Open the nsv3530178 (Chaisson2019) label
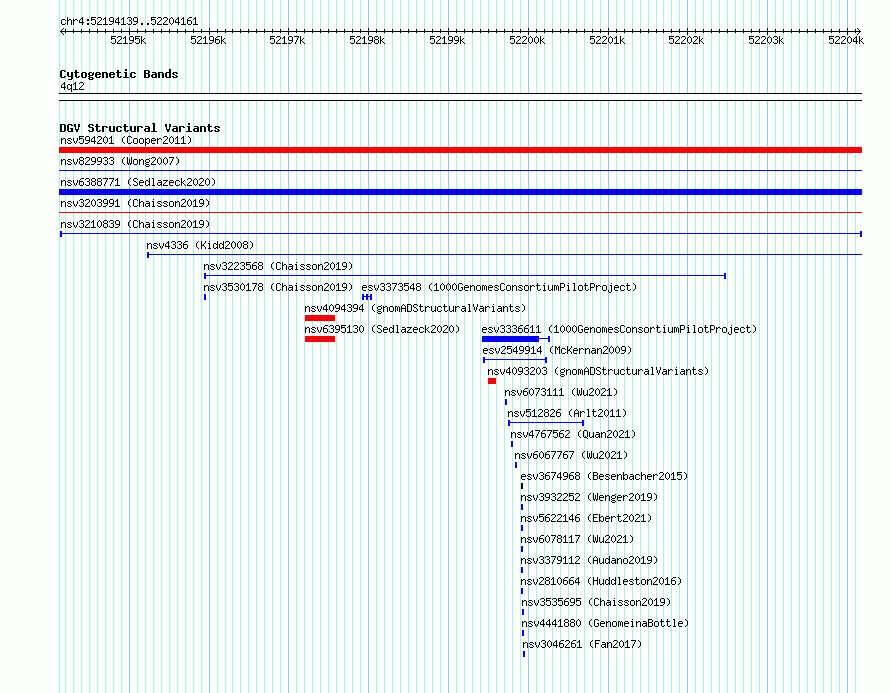 point(278,287)
